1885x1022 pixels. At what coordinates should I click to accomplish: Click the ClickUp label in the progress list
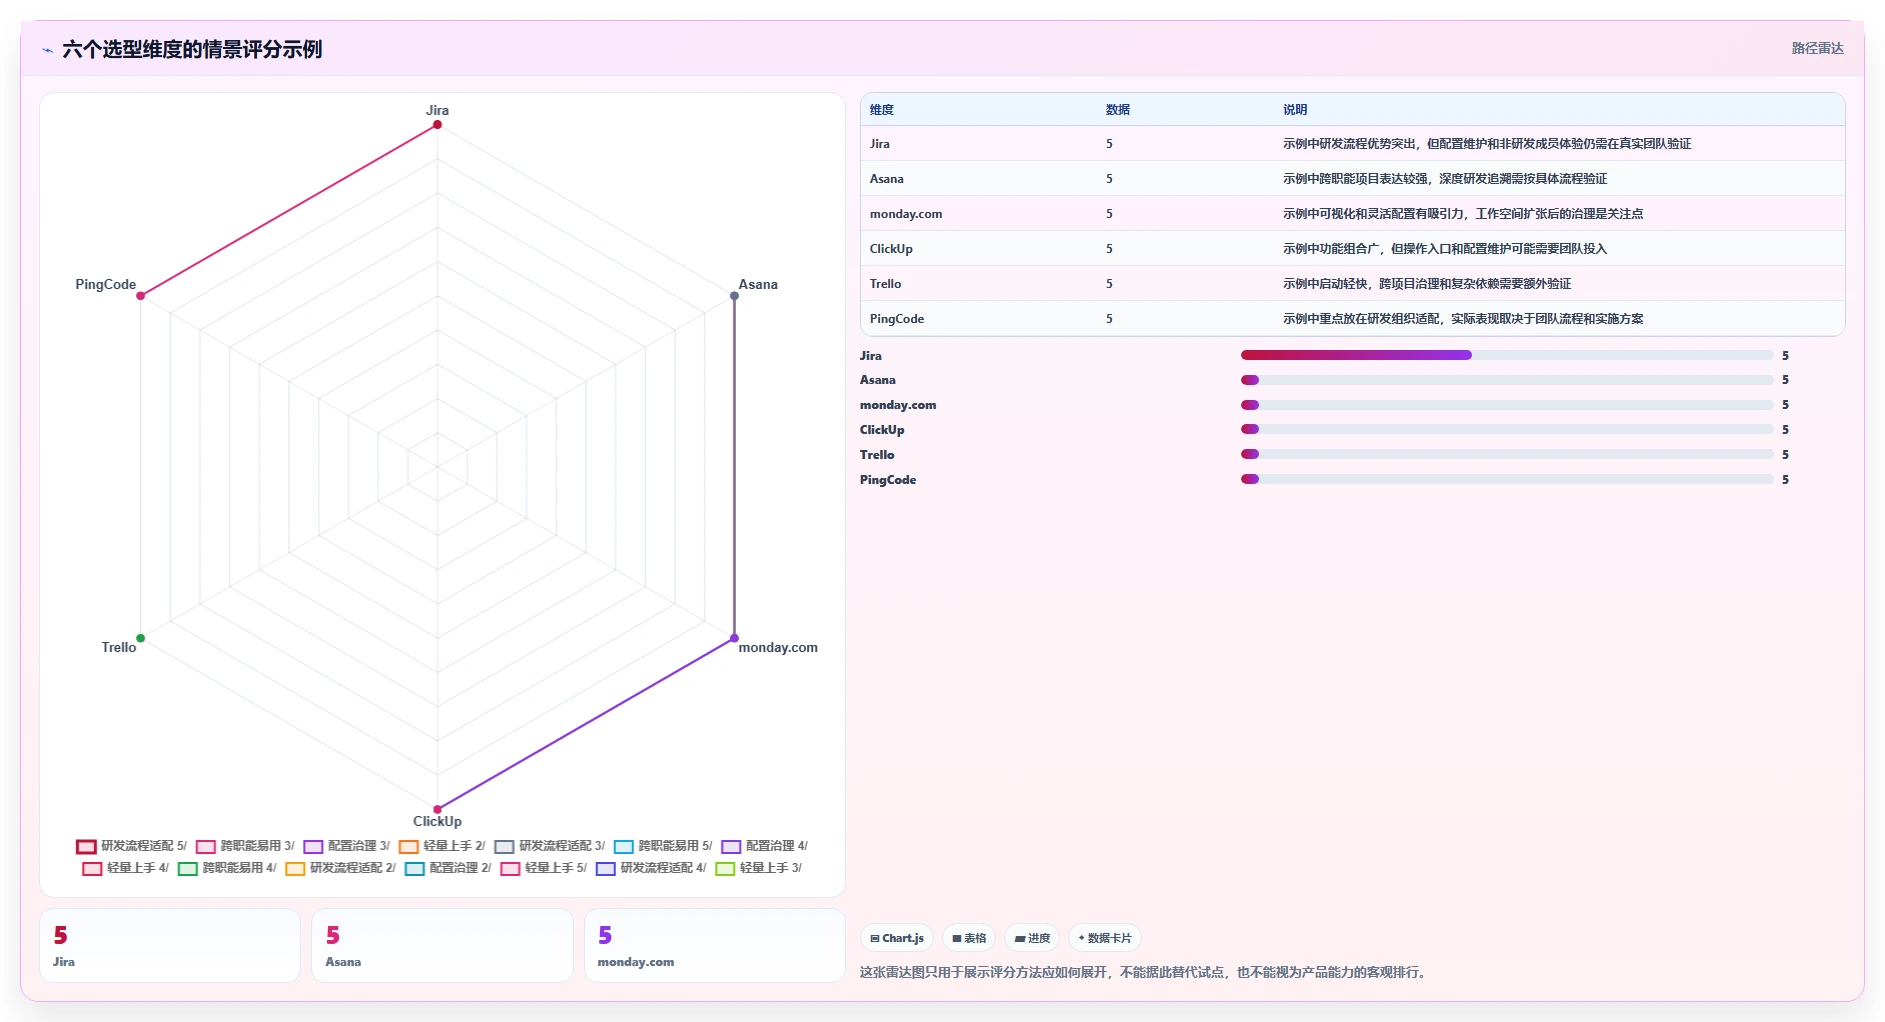882,430
